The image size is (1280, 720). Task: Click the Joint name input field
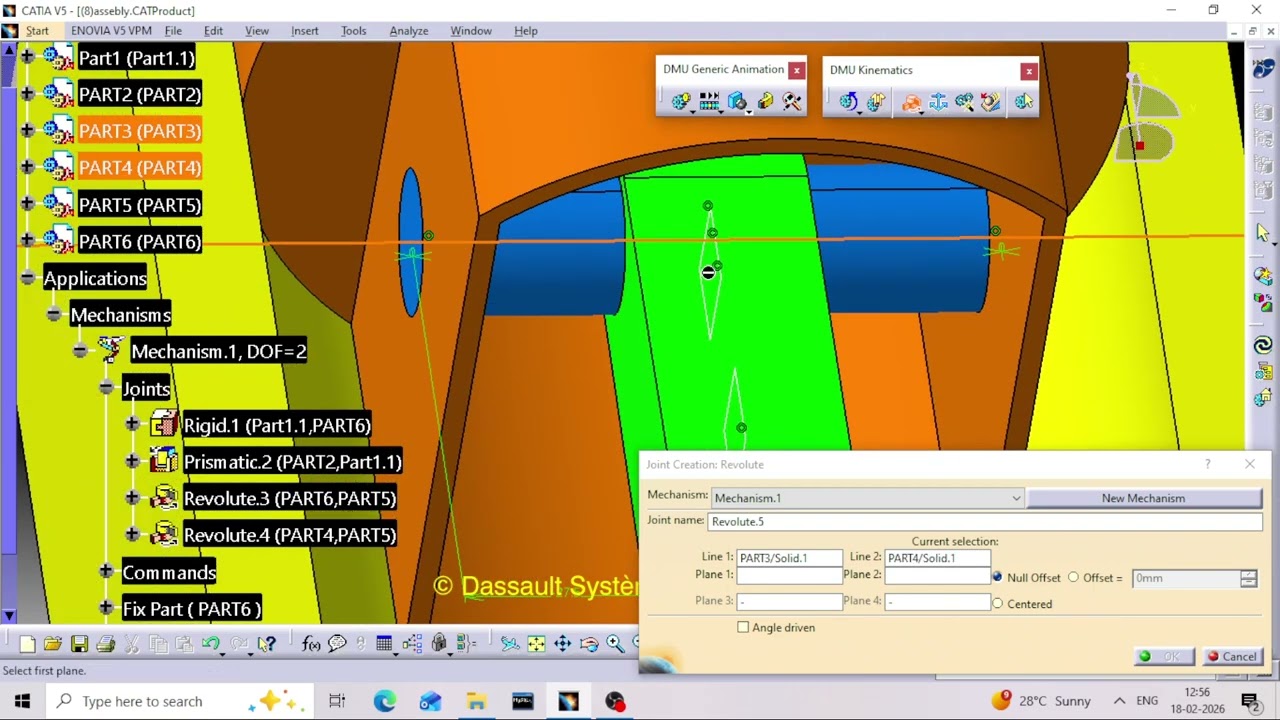(x=984, y=521)
